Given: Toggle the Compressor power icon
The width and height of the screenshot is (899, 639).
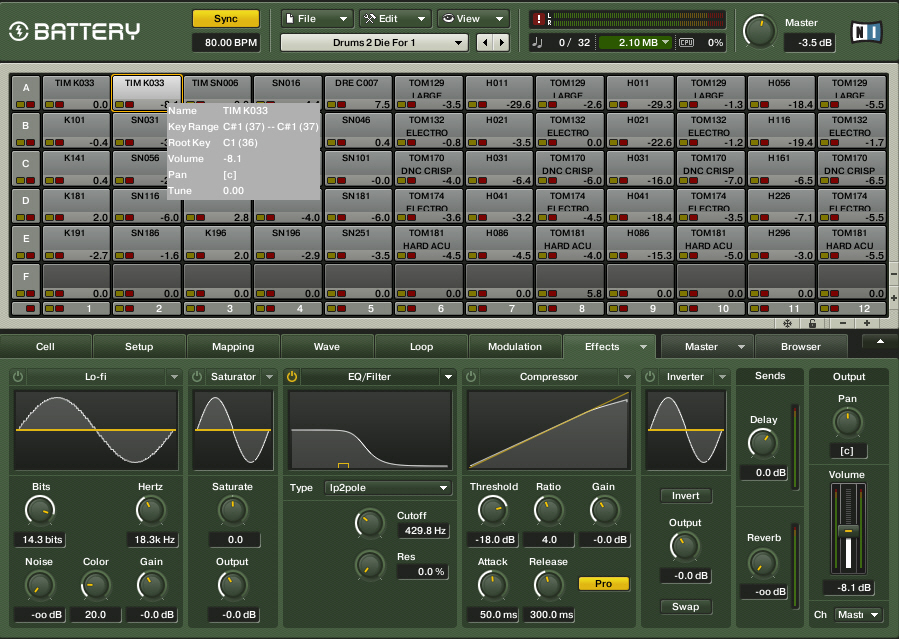Looking at the screenshot, I should pyautogui.click(x=471, y=377).
